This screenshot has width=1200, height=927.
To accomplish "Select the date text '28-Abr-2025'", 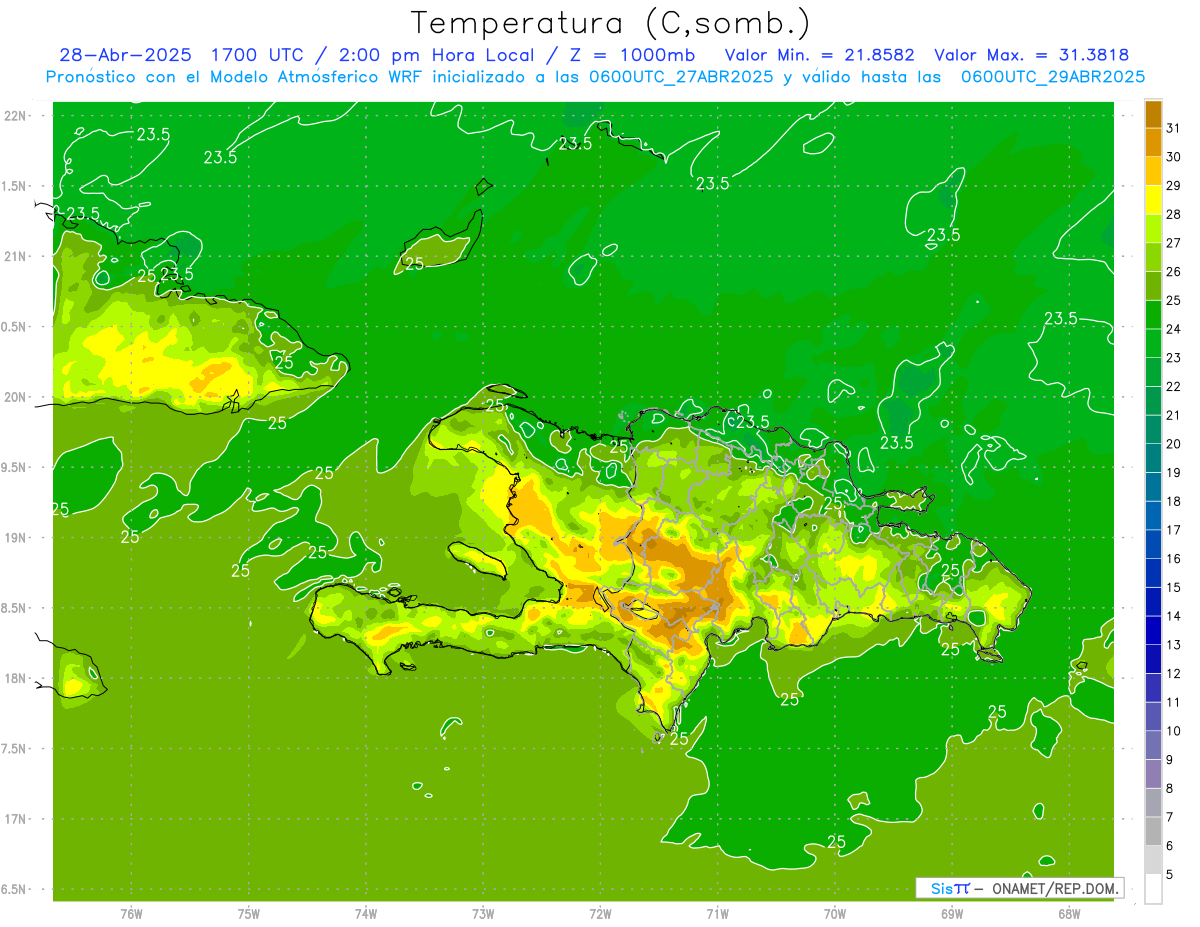I will [126, 55].
